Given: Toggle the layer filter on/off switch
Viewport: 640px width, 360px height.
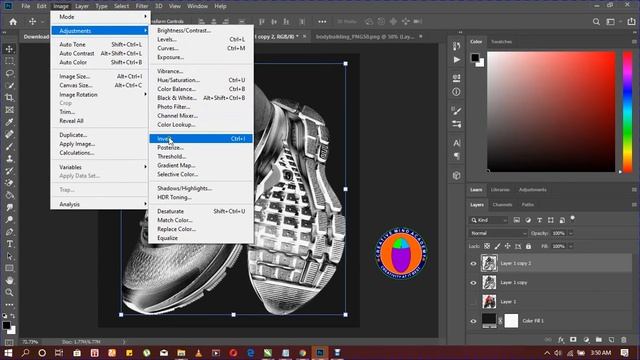Looking at the screenshot, I should (x=573, y=218).
